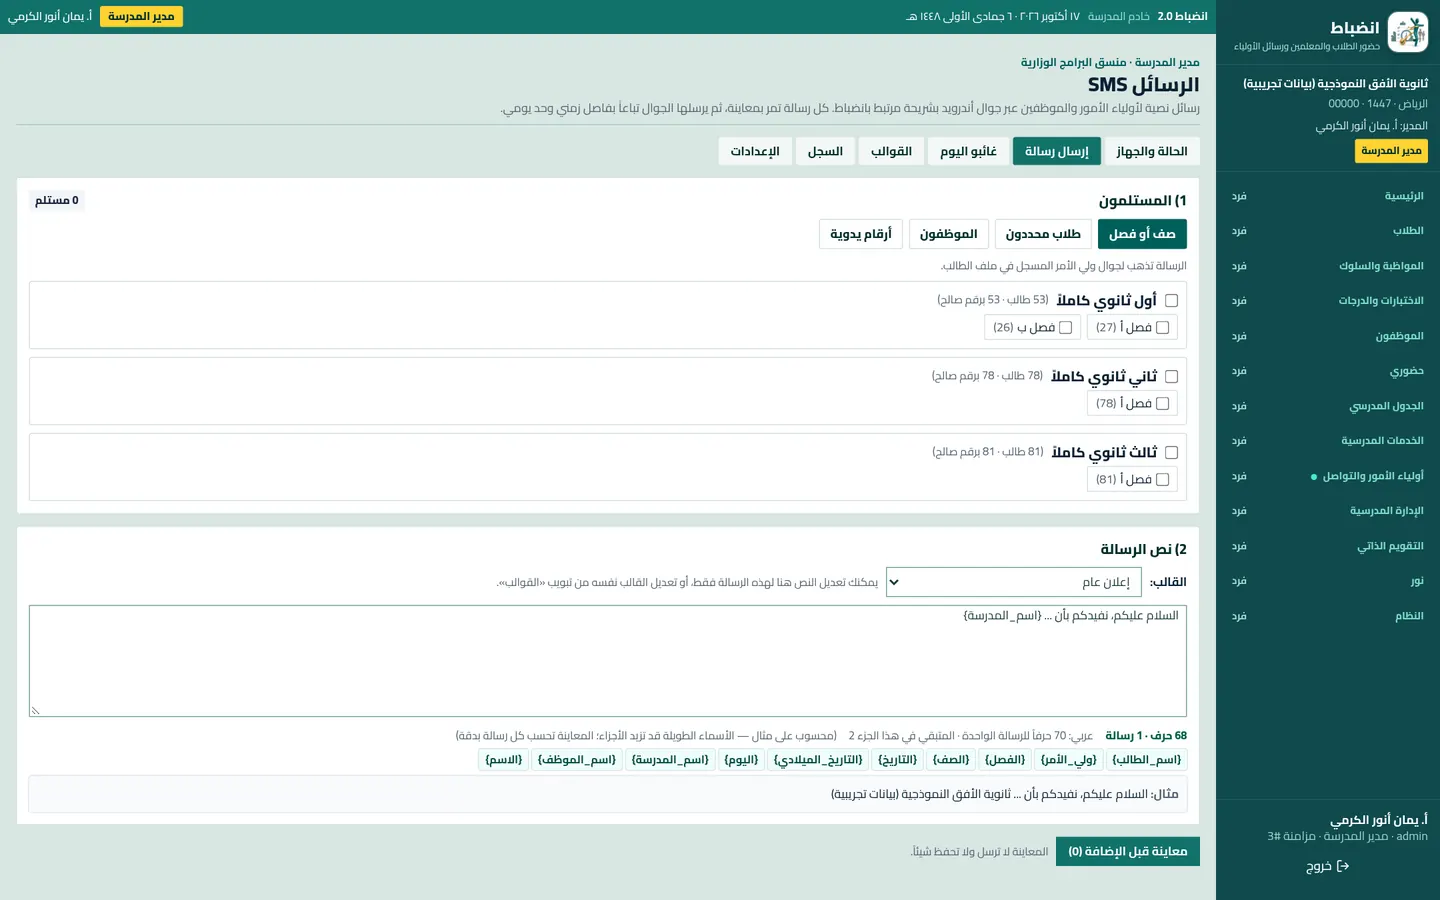Select the صف أو فصل recipient option

click(1142, 234)
